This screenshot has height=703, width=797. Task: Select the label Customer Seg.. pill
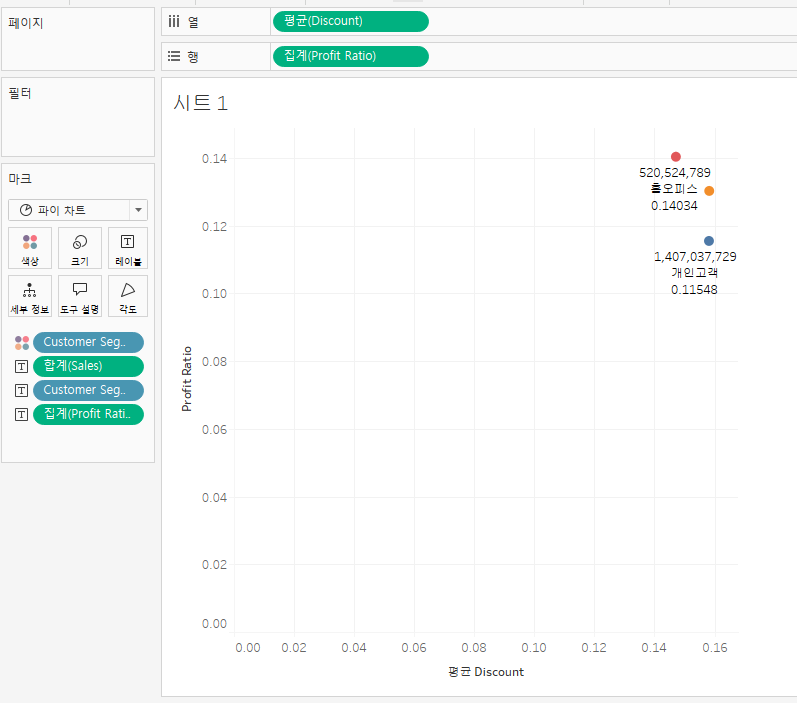pyautogui.click(x=88, y=390)
